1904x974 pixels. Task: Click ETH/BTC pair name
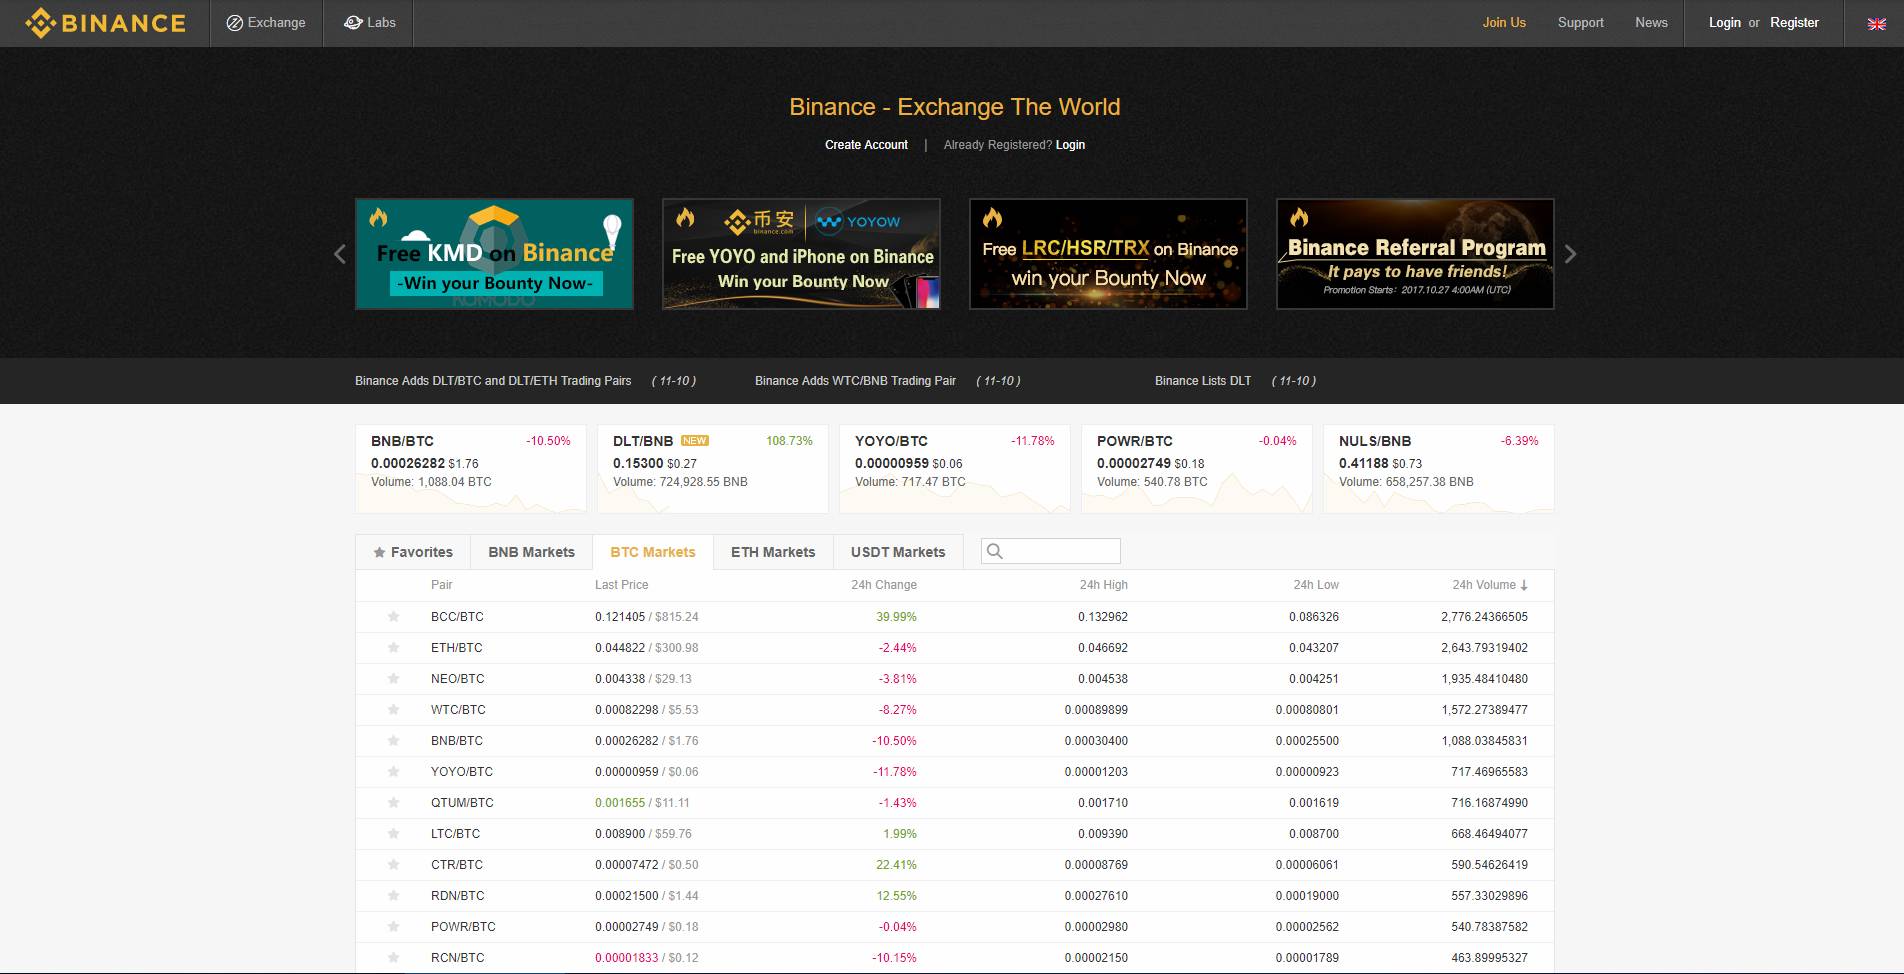coord(457,648)
